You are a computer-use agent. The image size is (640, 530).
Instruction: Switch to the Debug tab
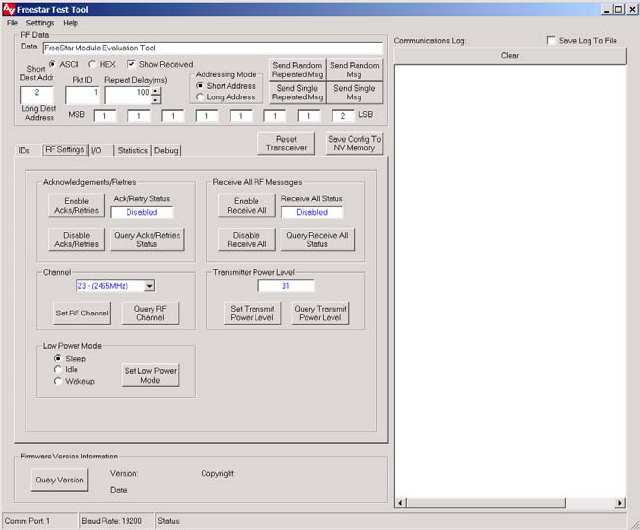(x=166, y=150)
